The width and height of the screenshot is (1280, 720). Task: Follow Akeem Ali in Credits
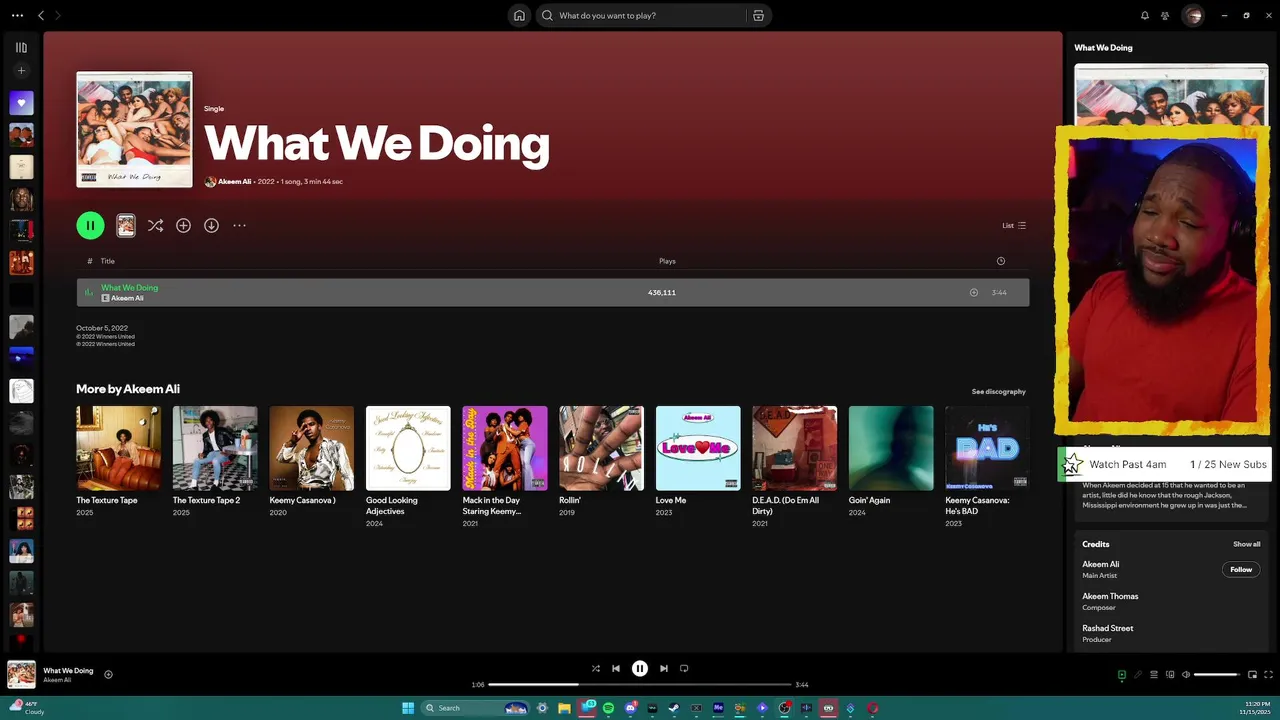[1241, 569]
